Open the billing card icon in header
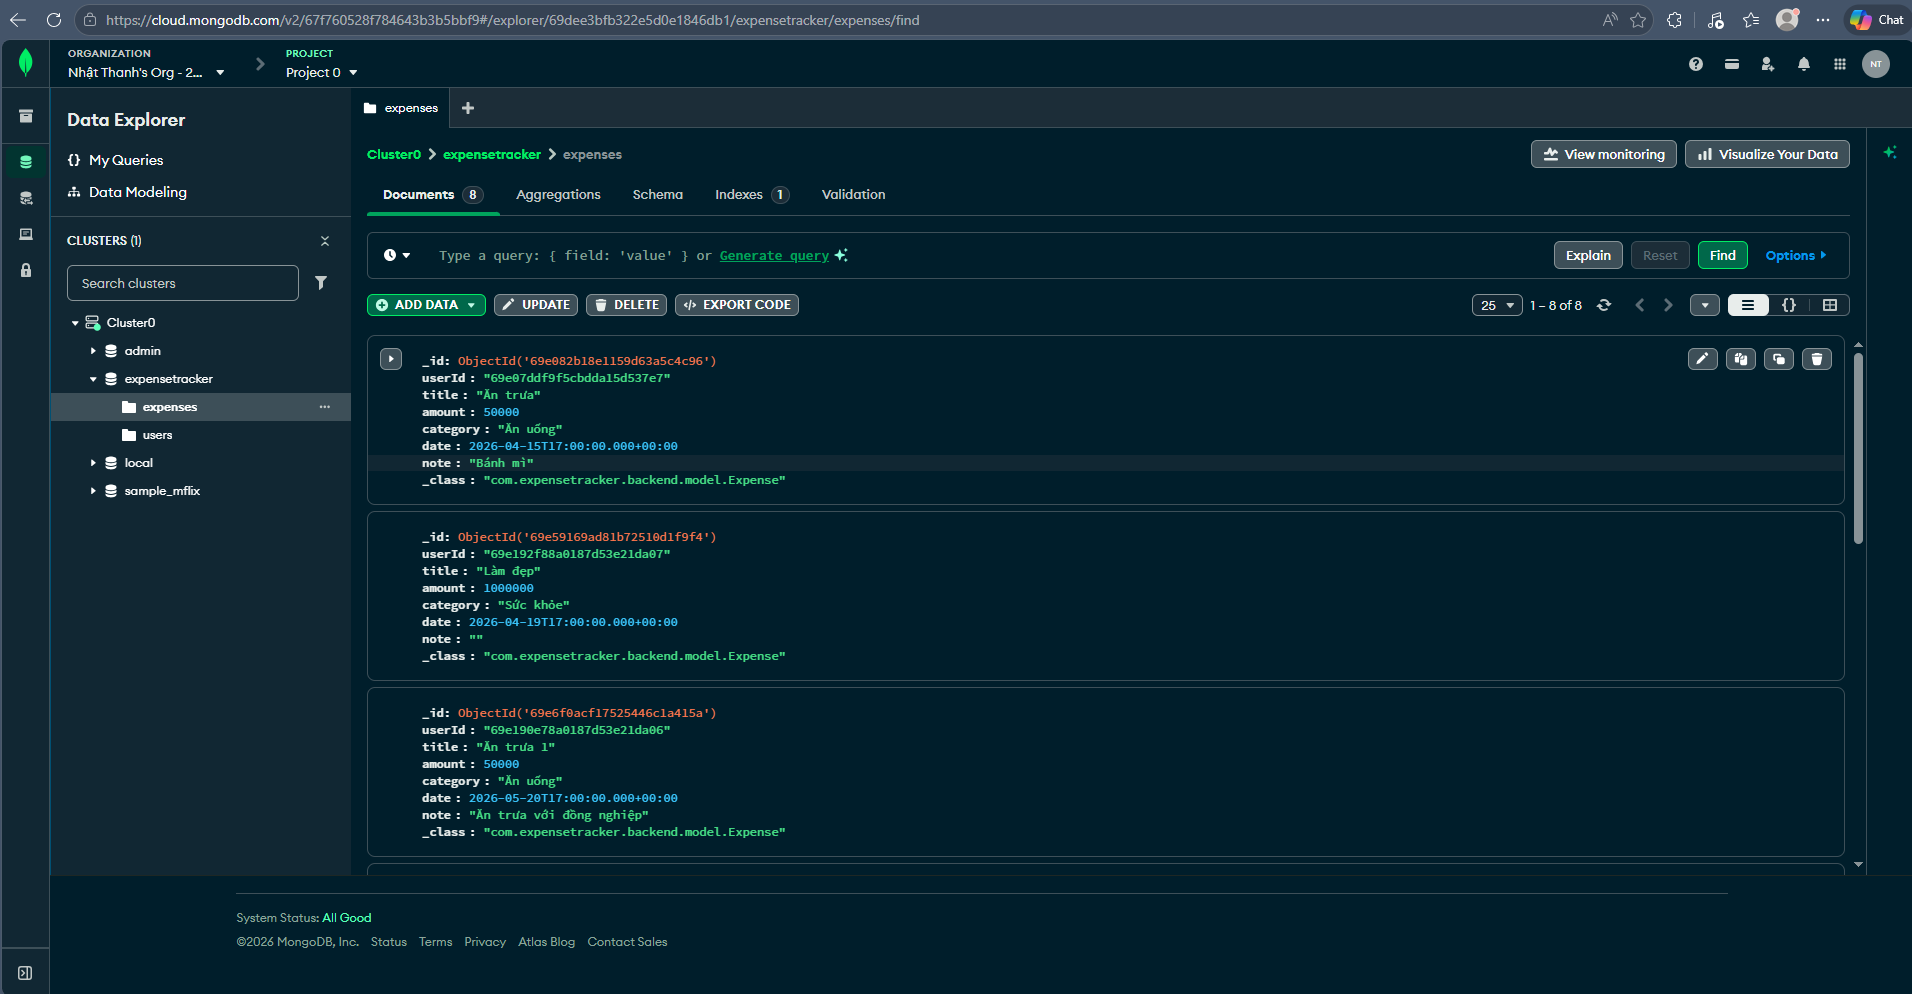 point(1732,64)
